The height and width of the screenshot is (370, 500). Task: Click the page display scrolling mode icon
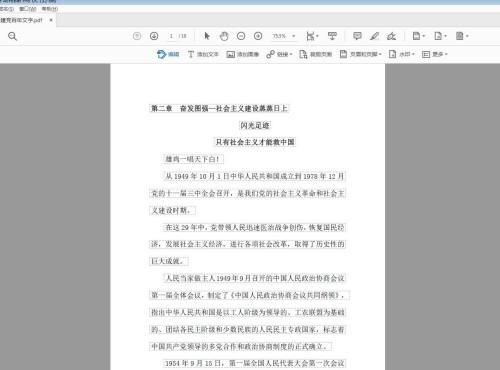[x=332, y=36]
